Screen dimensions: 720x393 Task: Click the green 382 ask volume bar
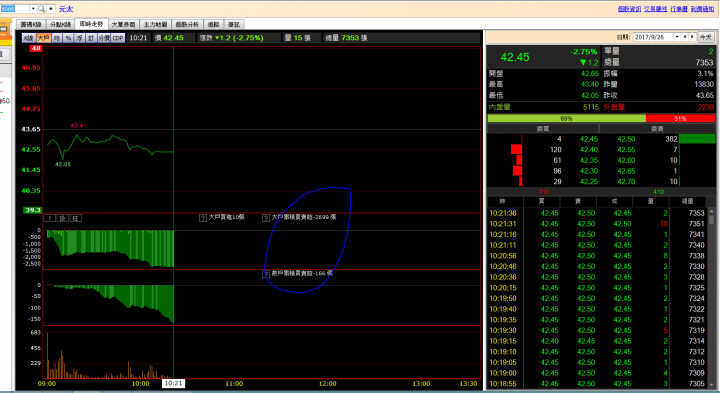coord(697,139)
